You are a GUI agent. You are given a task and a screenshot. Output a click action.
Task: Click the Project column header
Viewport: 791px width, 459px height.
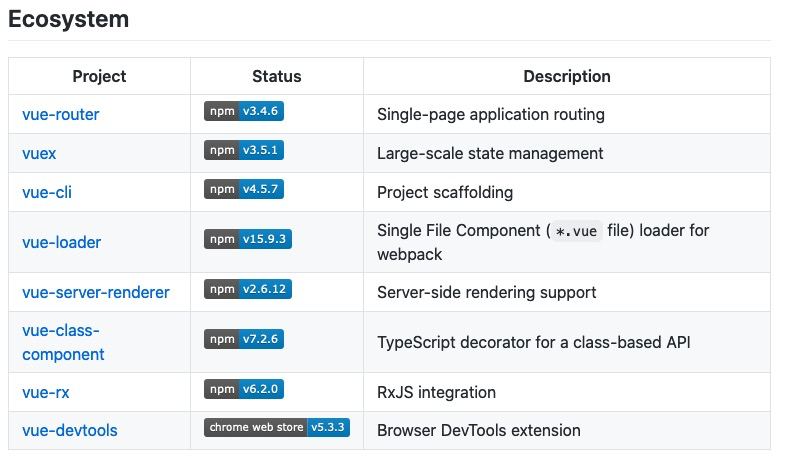(99, 76)
